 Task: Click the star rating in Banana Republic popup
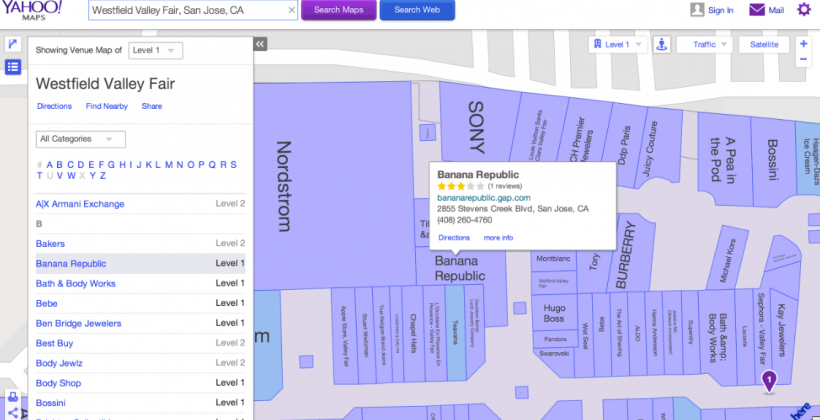461,186
